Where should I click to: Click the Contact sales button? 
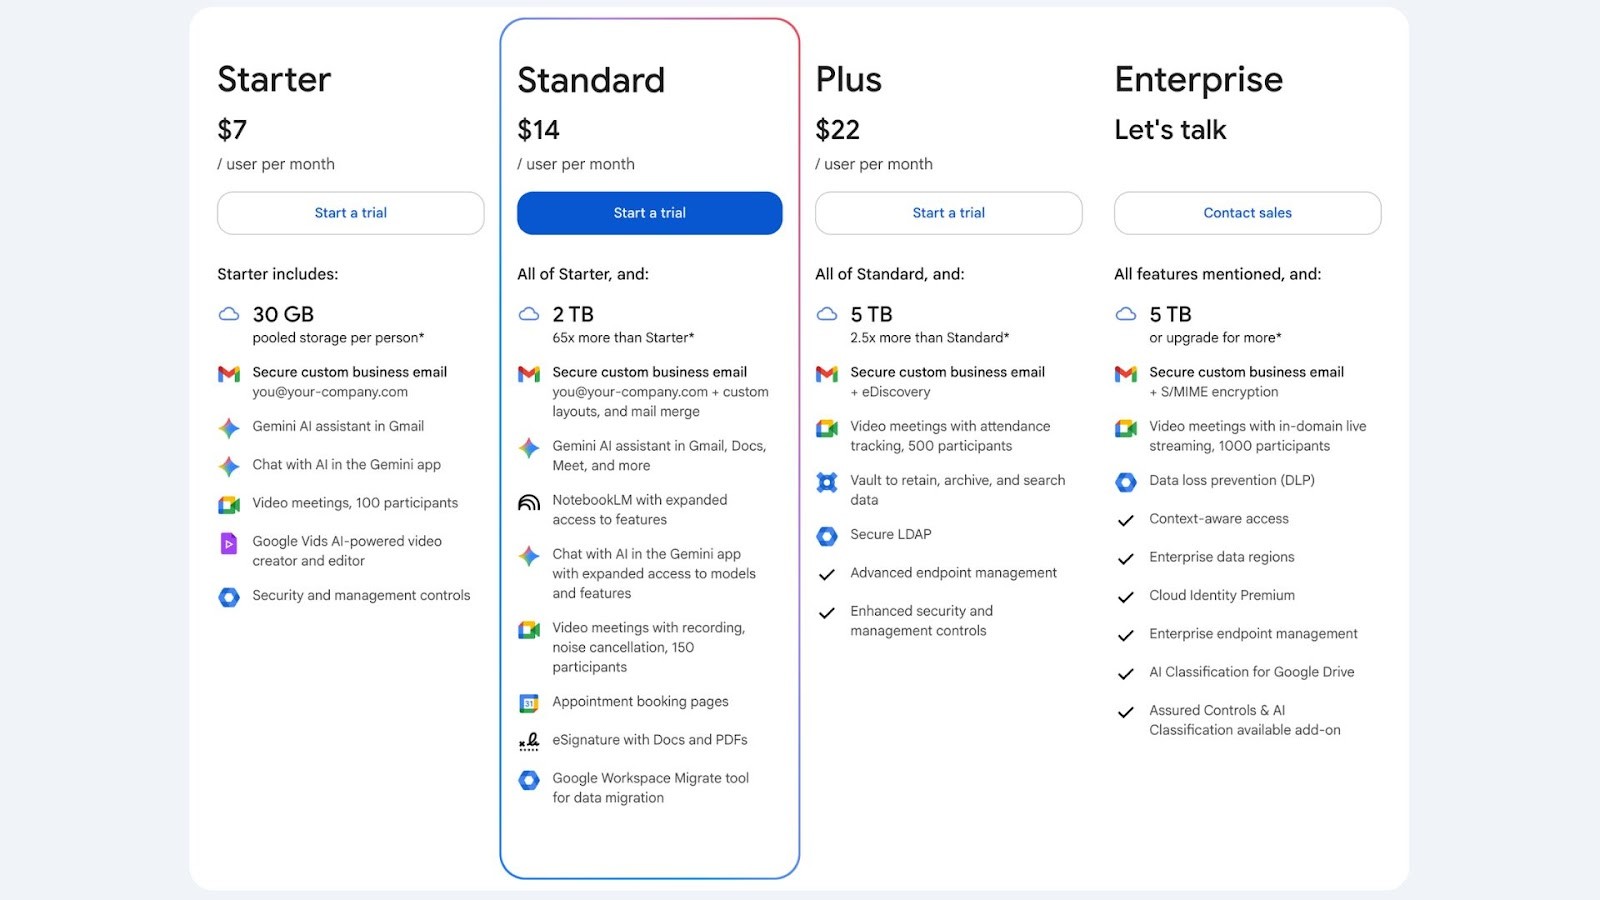click(x=1247, y=213)
